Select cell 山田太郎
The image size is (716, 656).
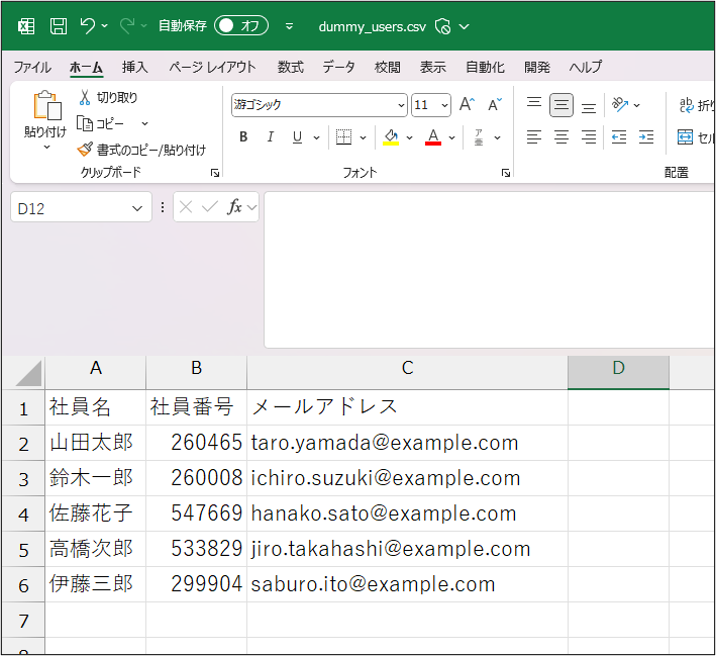pos(95,442)
